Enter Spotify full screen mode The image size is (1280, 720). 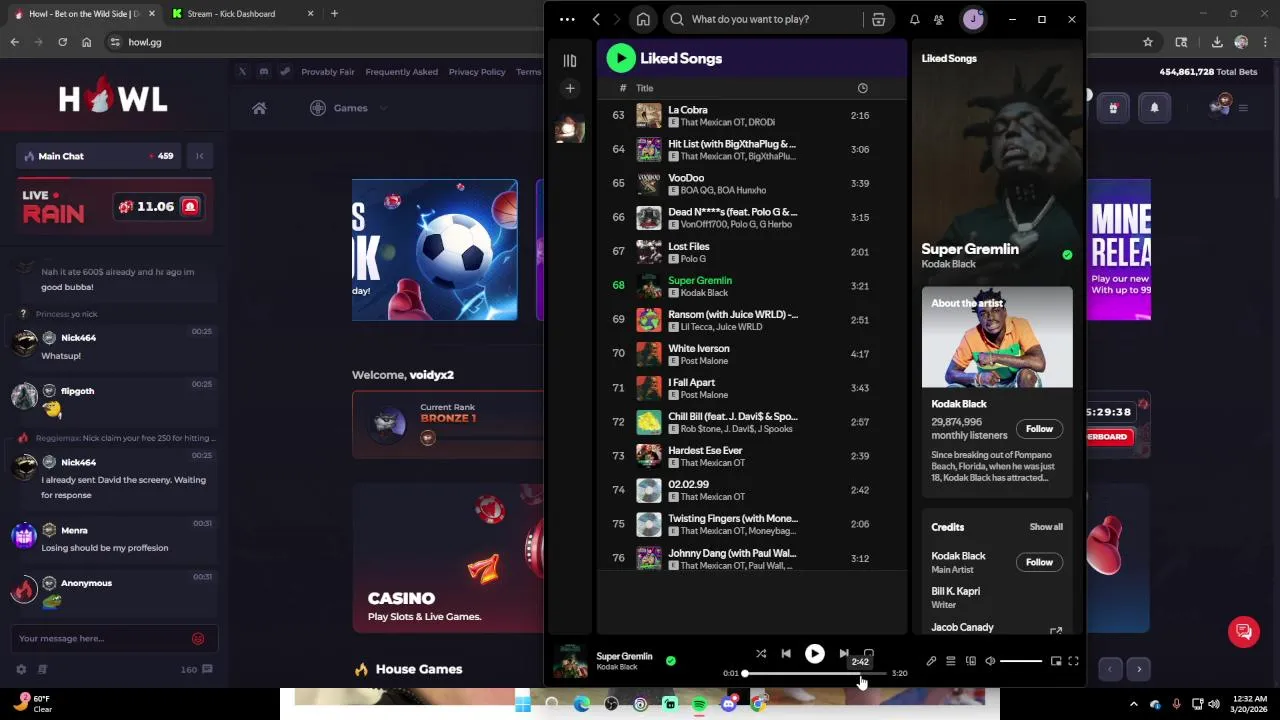[1073, 661]
